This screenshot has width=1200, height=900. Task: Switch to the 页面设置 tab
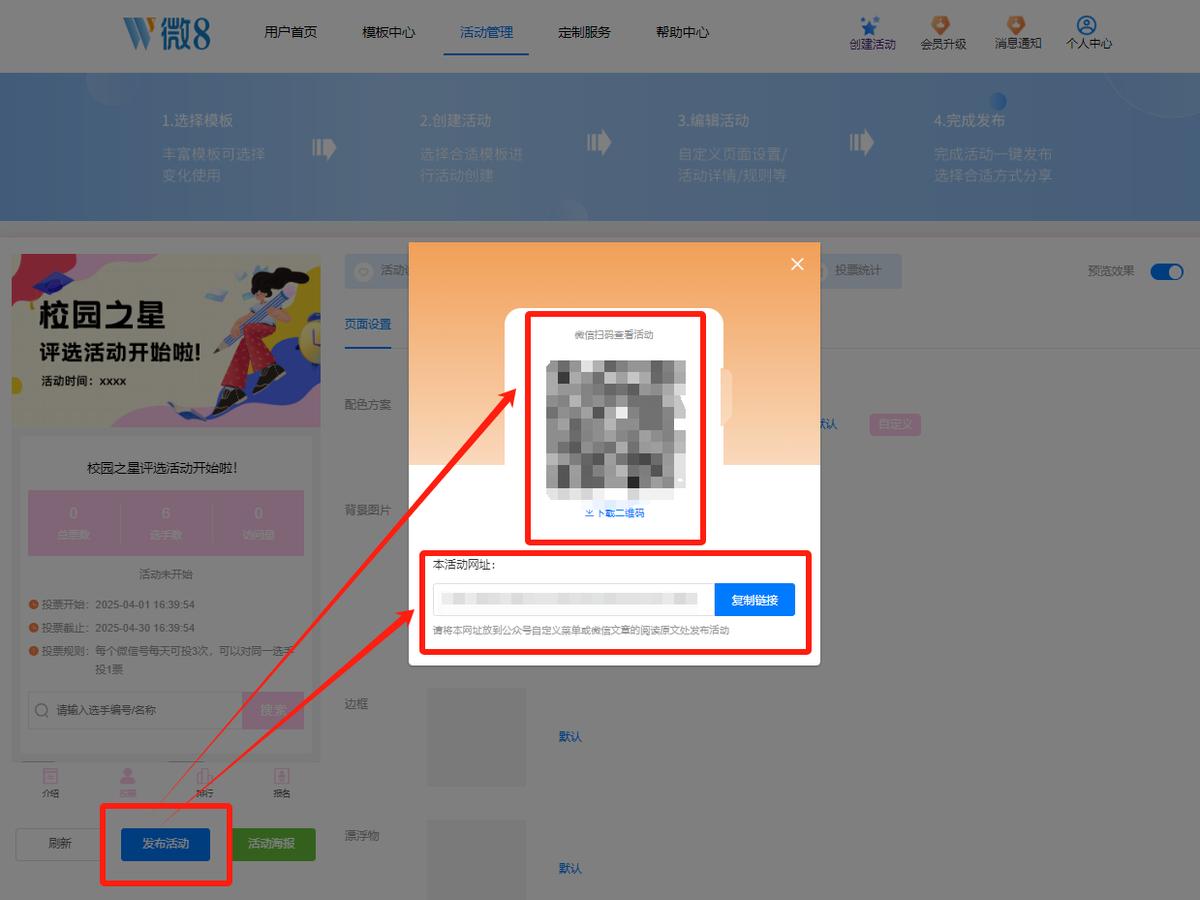click(368, 324)
